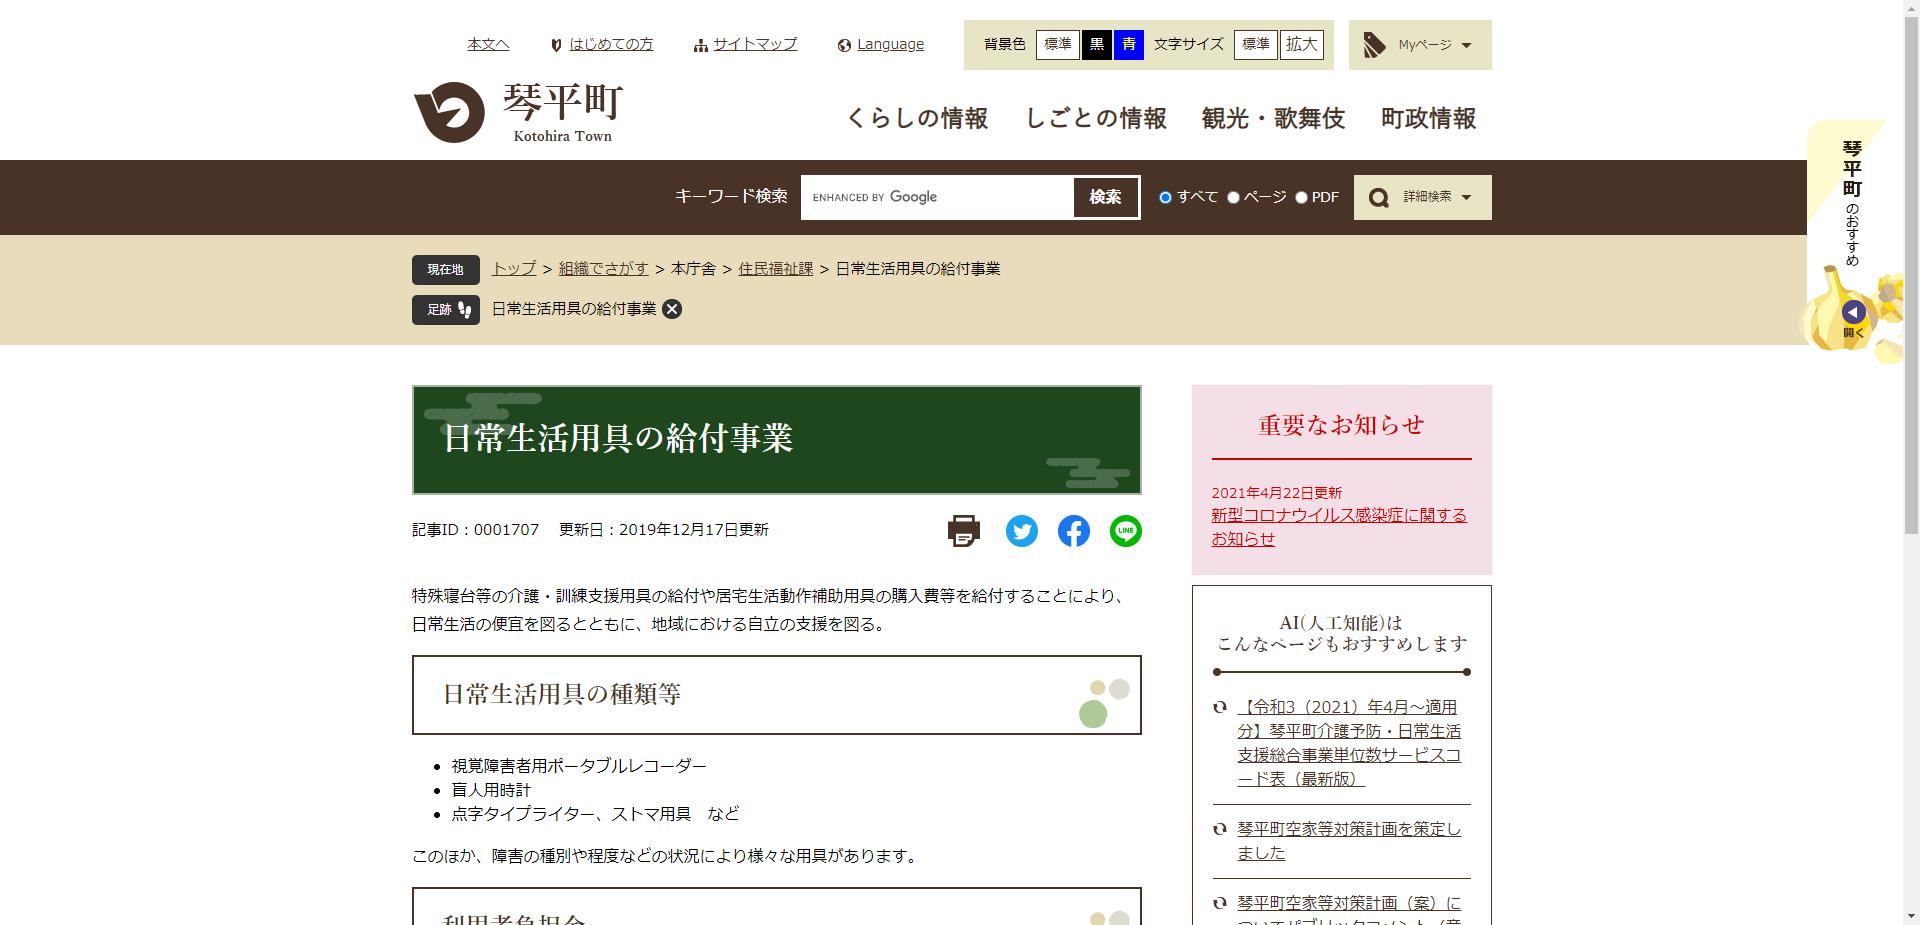The height and width of the screenshot is (925, 1920).
Task: Share the page via LINE
Action: pos(1125,531)
